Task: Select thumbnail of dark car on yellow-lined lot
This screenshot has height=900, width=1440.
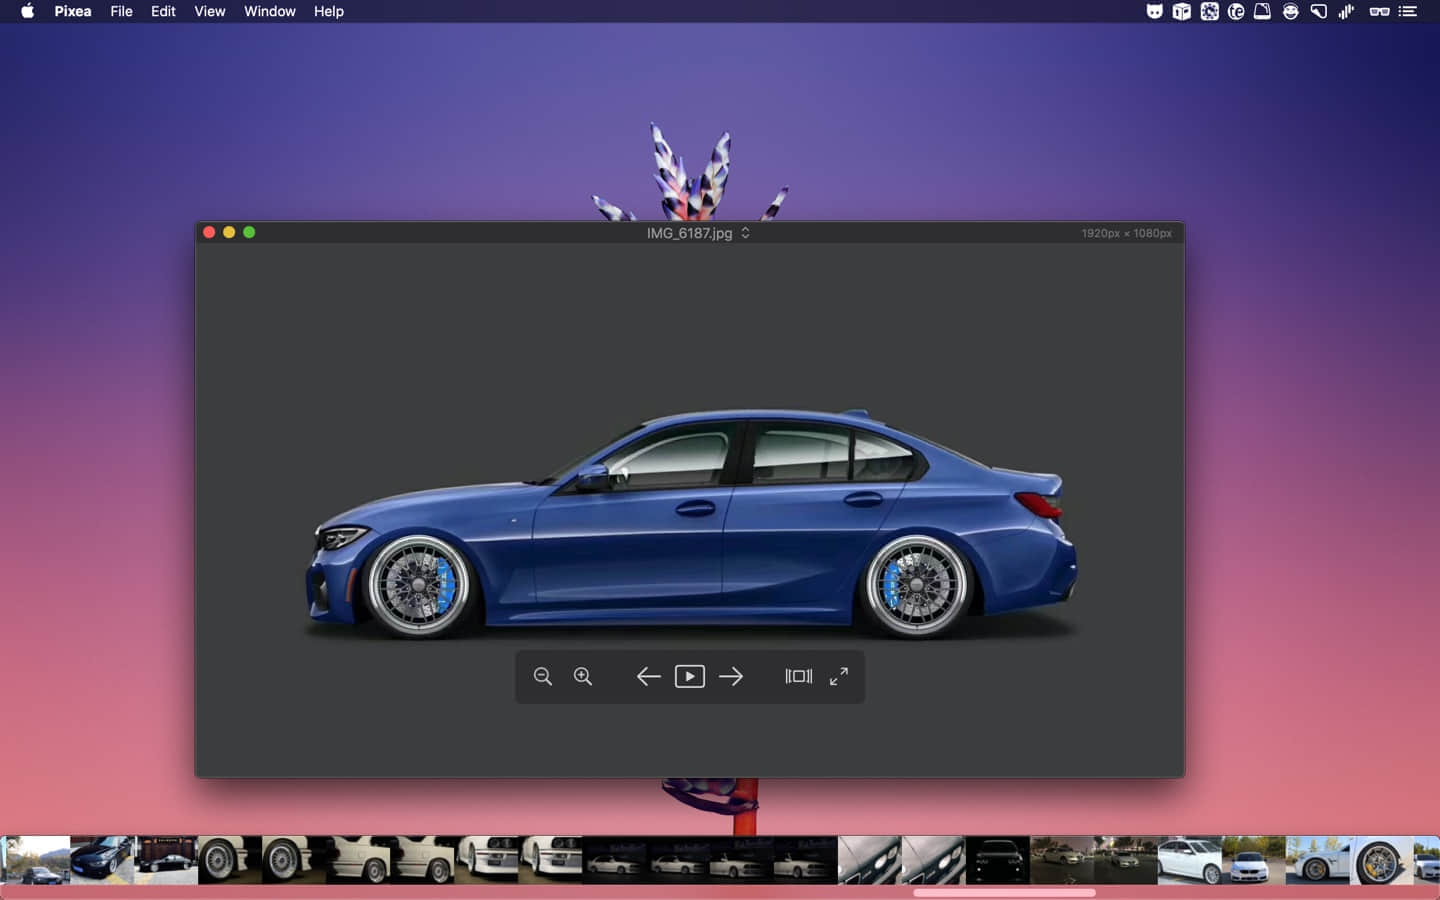Action: point(102,861)
